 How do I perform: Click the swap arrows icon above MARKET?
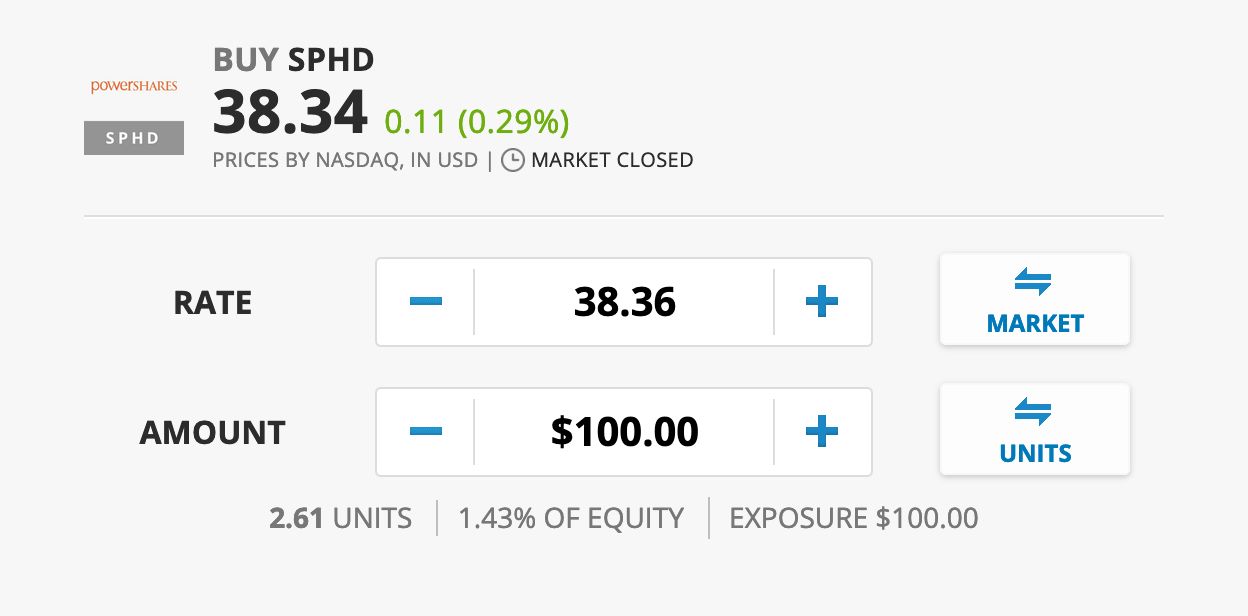pos(1034,283)
